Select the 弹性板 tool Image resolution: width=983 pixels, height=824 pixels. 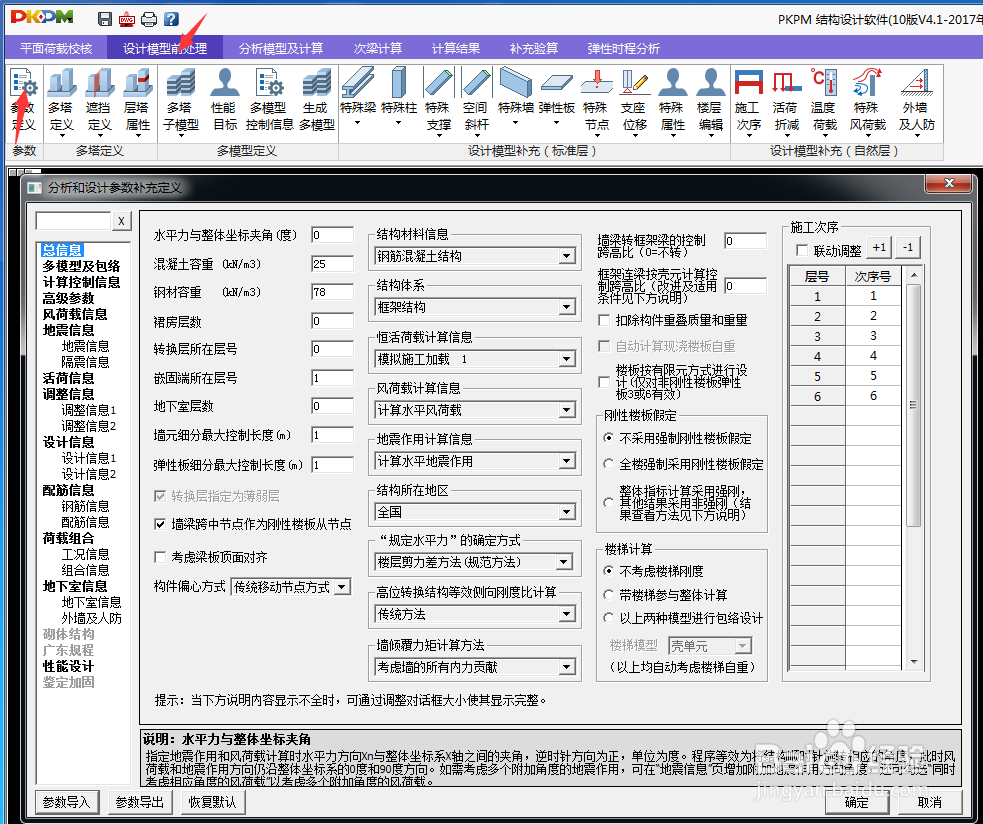click(556, 98)
